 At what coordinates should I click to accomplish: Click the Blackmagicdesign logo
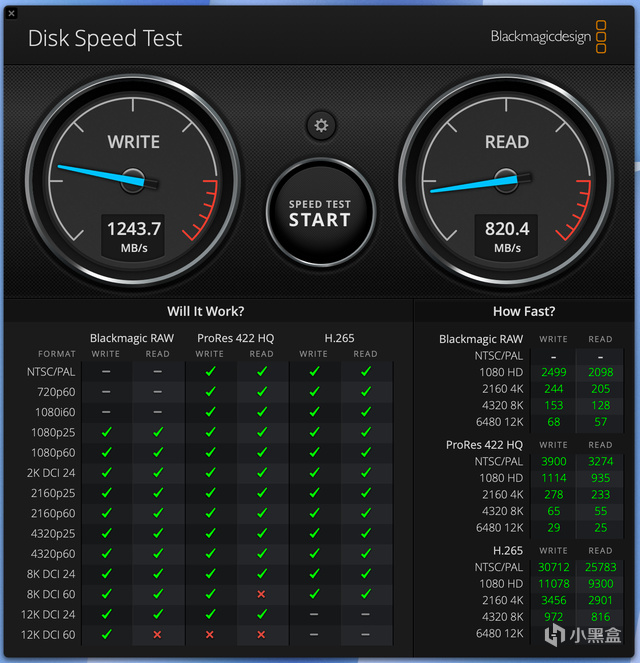click(549, 37)
